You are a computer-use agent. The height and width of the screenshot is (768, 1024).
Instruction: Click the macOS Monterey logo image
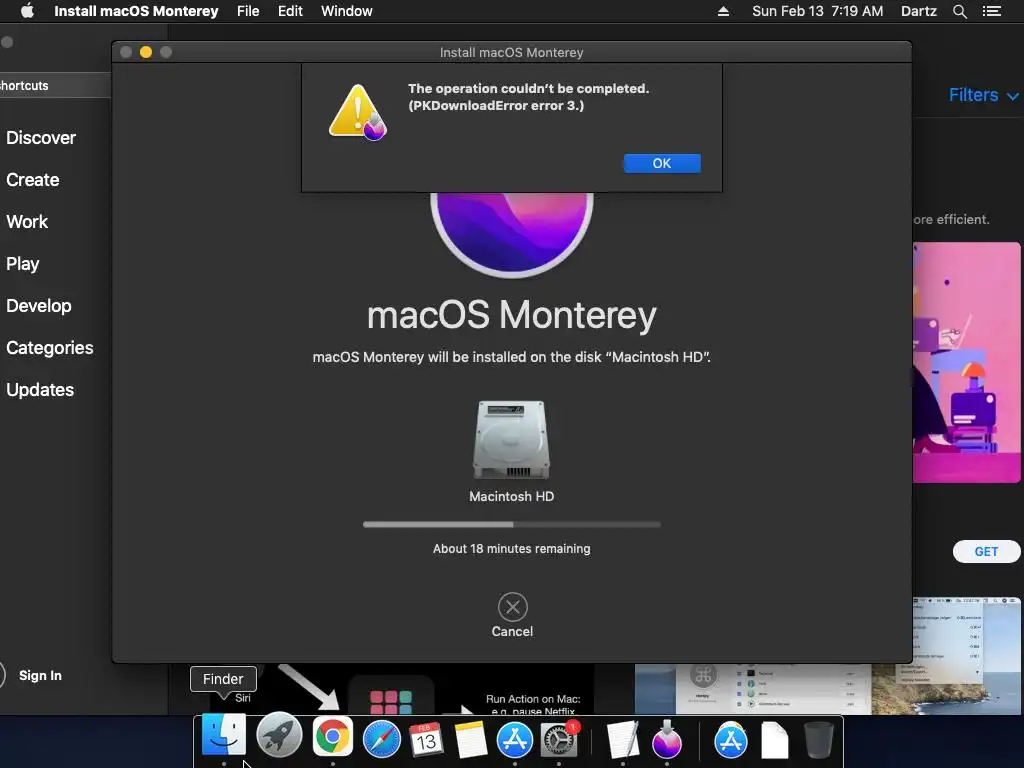(512, 234)
